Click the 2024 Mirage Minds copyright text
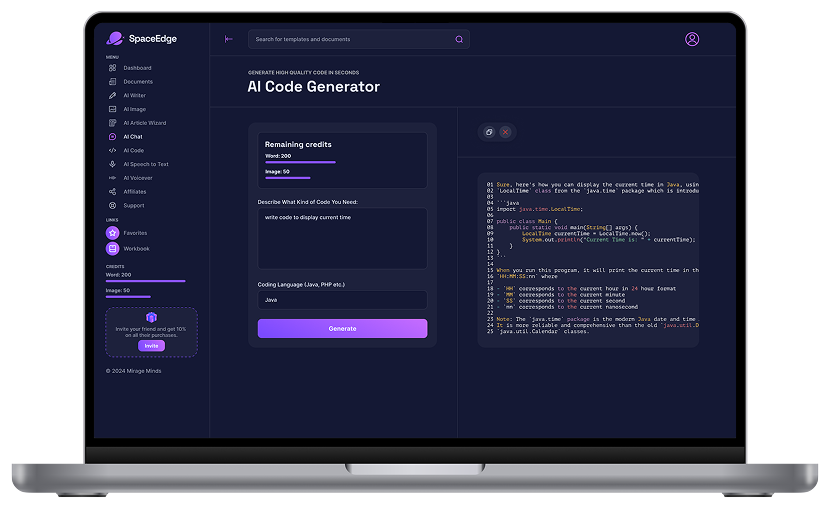The height and width of the screenshot is (510, 831). (134, 371)
